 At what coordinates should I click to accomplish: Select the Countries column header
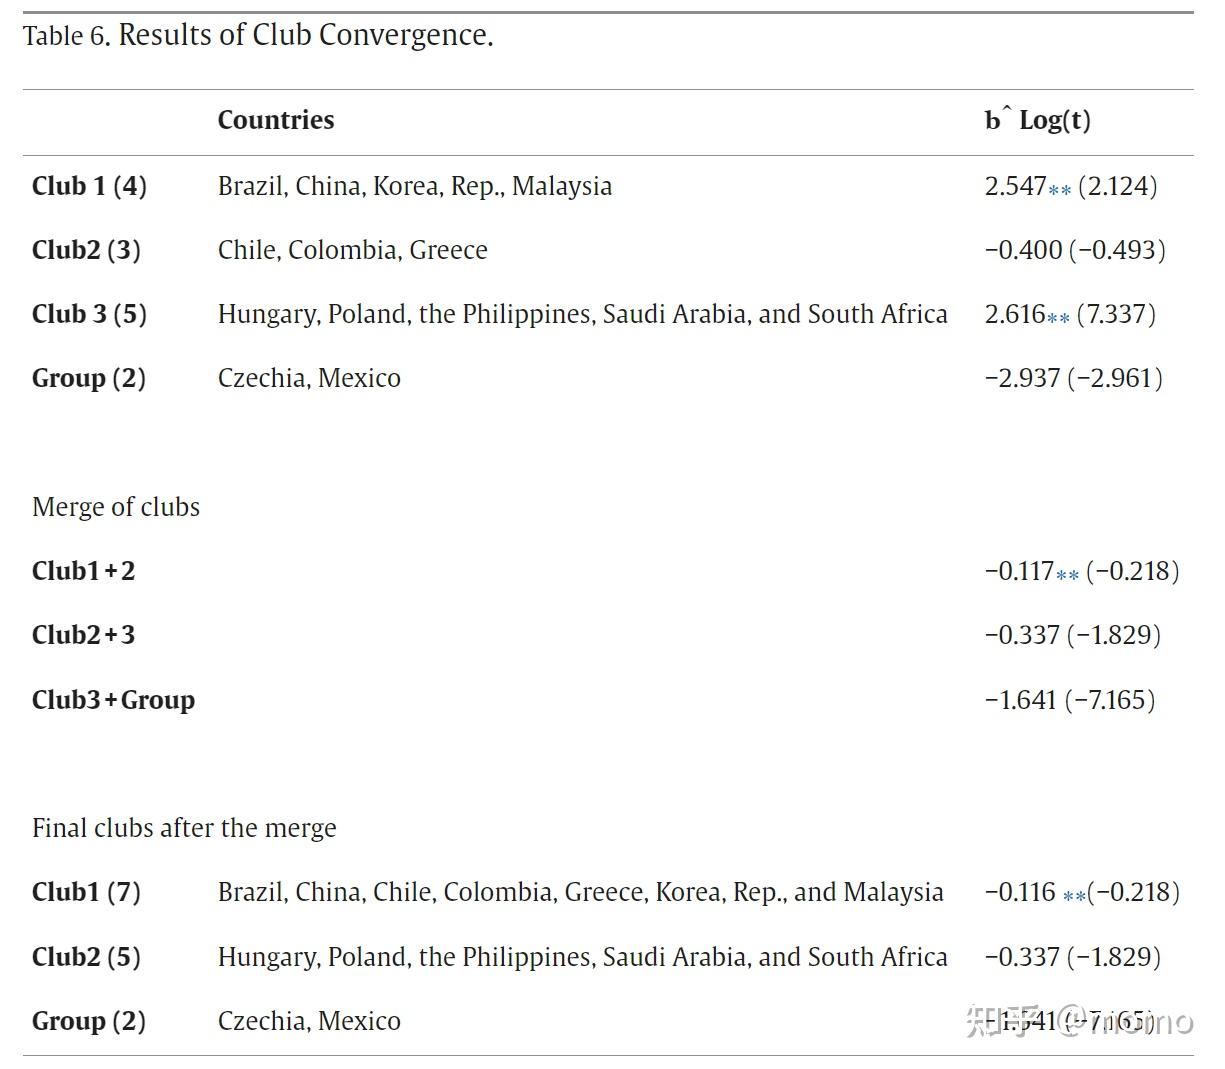tap(276, 120)
